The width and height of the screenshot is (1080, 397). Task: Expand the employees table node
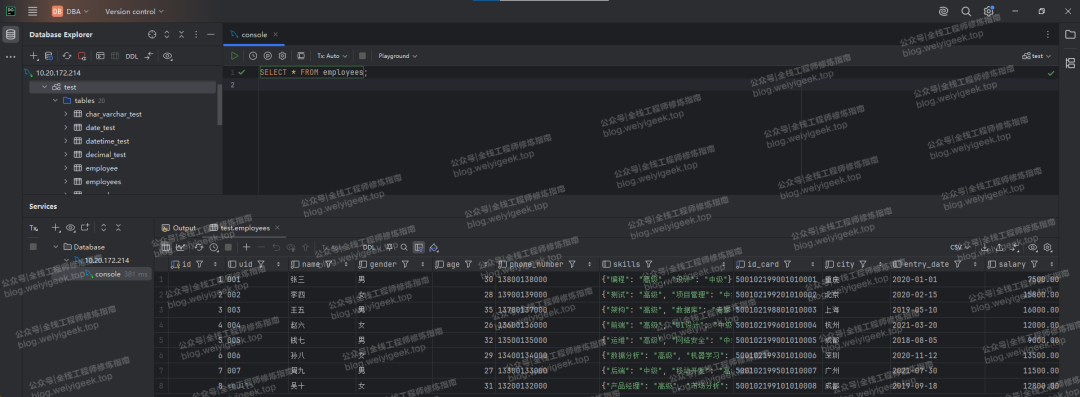tap(66, 182)
